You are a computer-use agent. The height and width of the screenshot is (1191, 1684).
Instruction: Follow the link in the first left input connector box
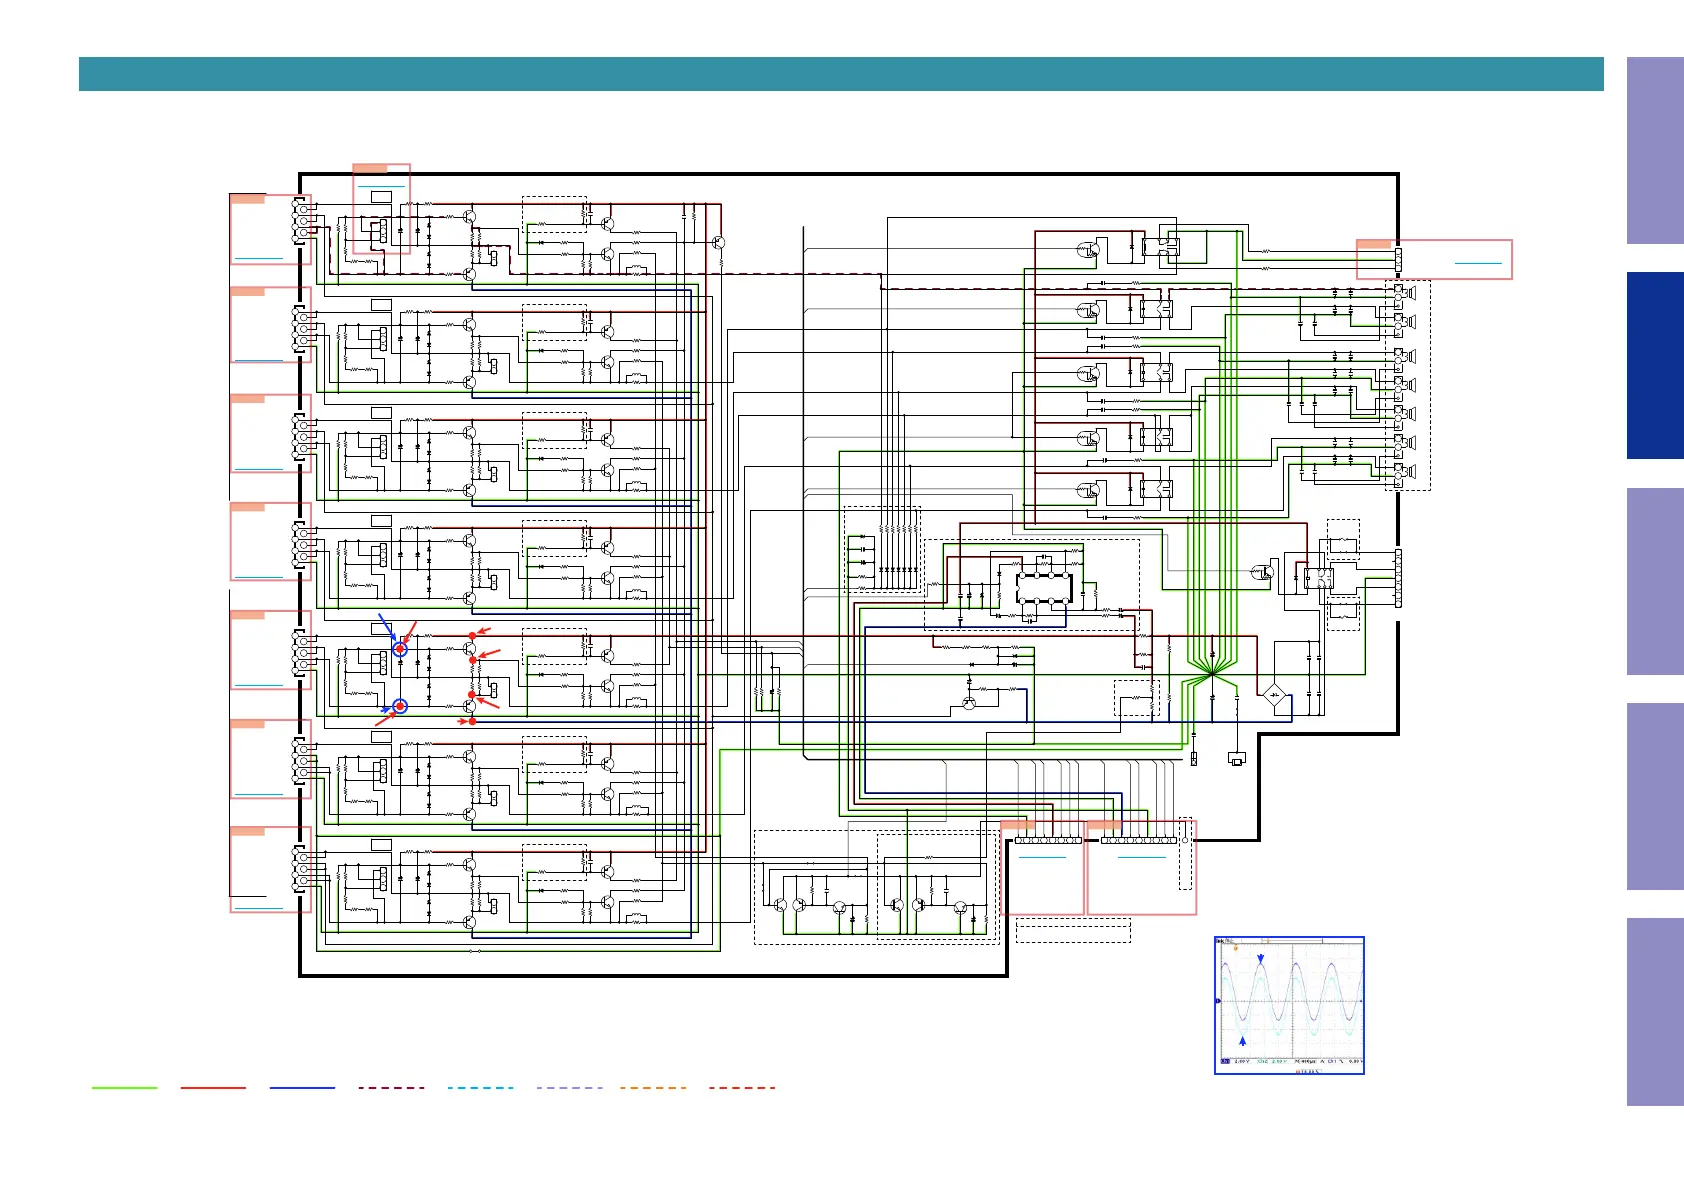tap(259, 259)
